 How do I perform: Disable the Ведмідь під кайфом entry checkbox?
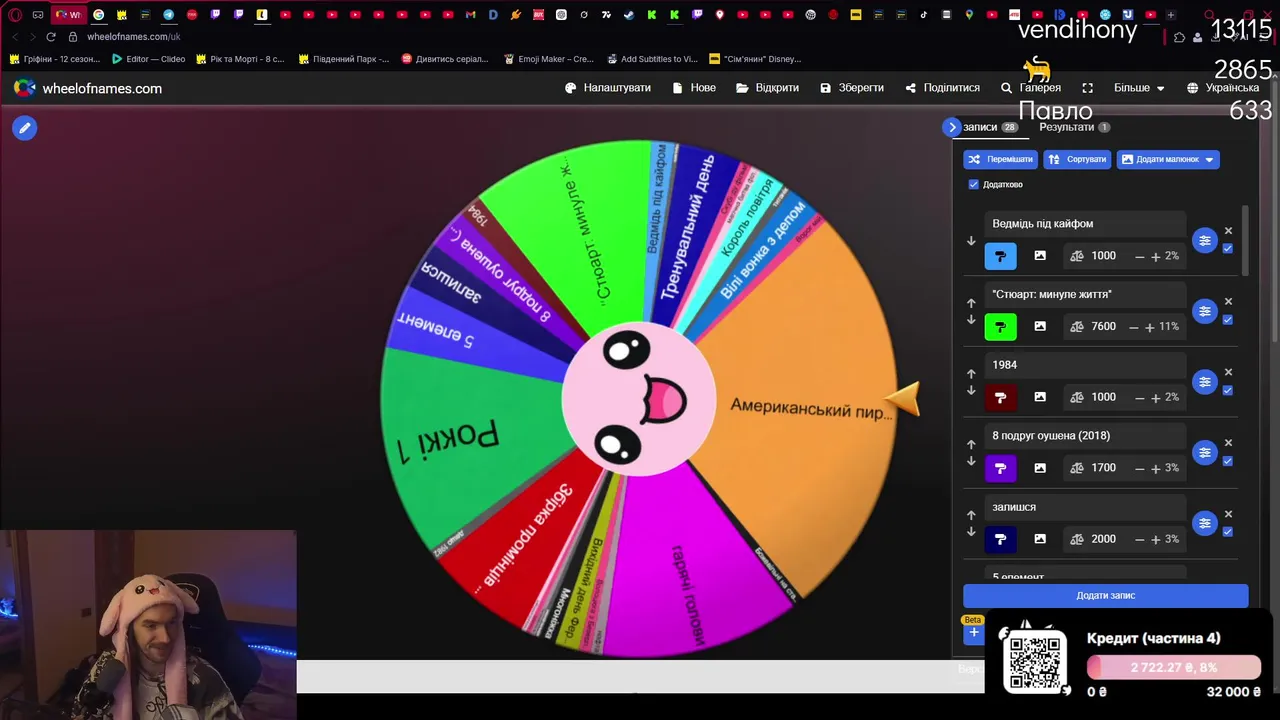tap(1228, 249)
